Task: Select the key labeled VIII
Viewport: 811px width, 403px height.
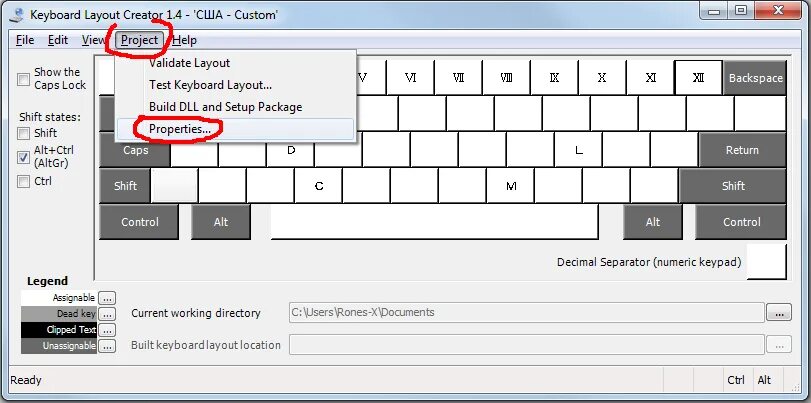Action: (506, 78)
